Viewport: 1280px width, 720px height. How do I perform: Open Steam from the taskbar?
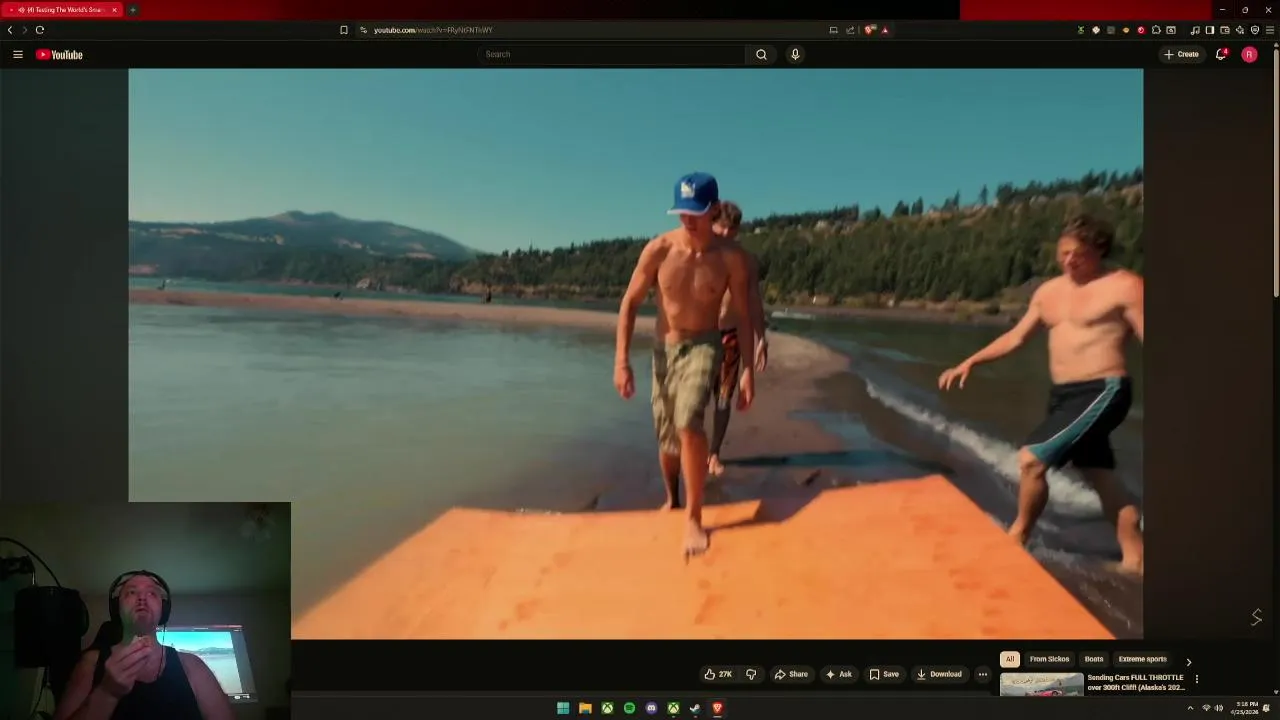695,708
